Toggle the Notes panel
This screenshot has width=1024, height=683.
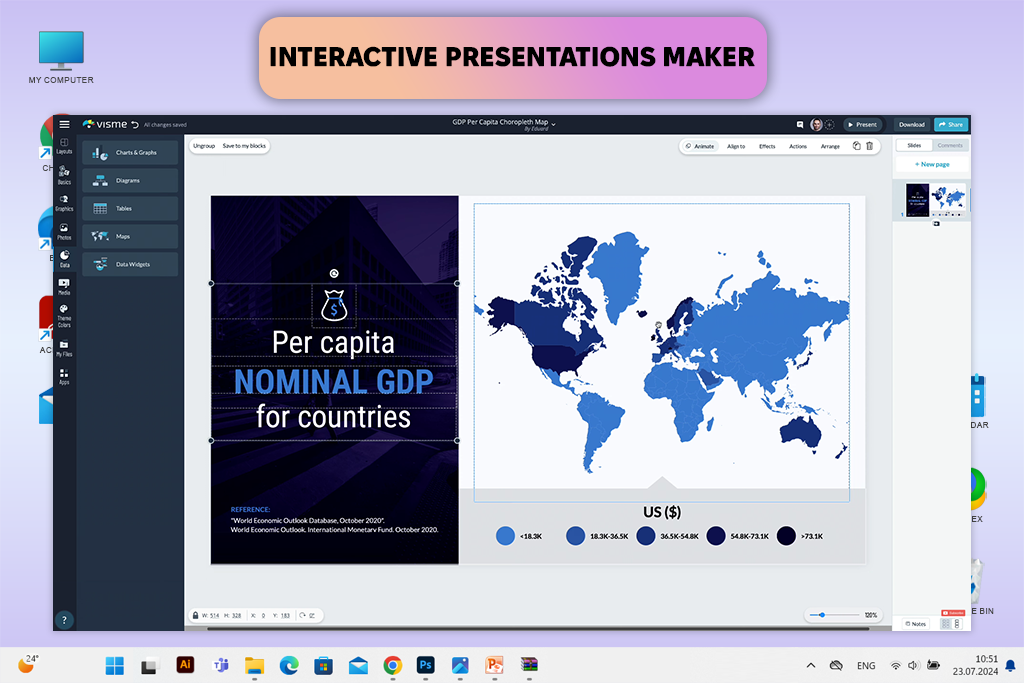tap(915, 624)
